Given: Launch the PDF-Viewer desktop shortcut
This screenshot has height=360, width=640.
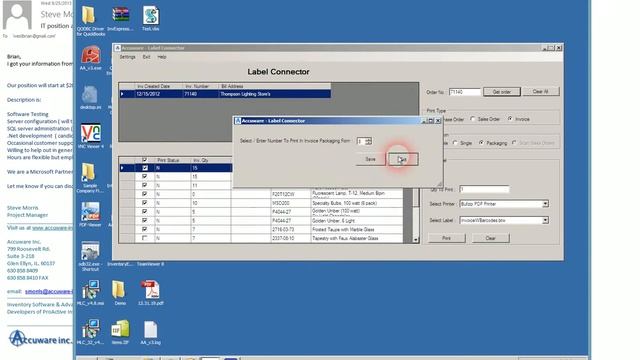Looking at the screenshot, I should [90, 212].
